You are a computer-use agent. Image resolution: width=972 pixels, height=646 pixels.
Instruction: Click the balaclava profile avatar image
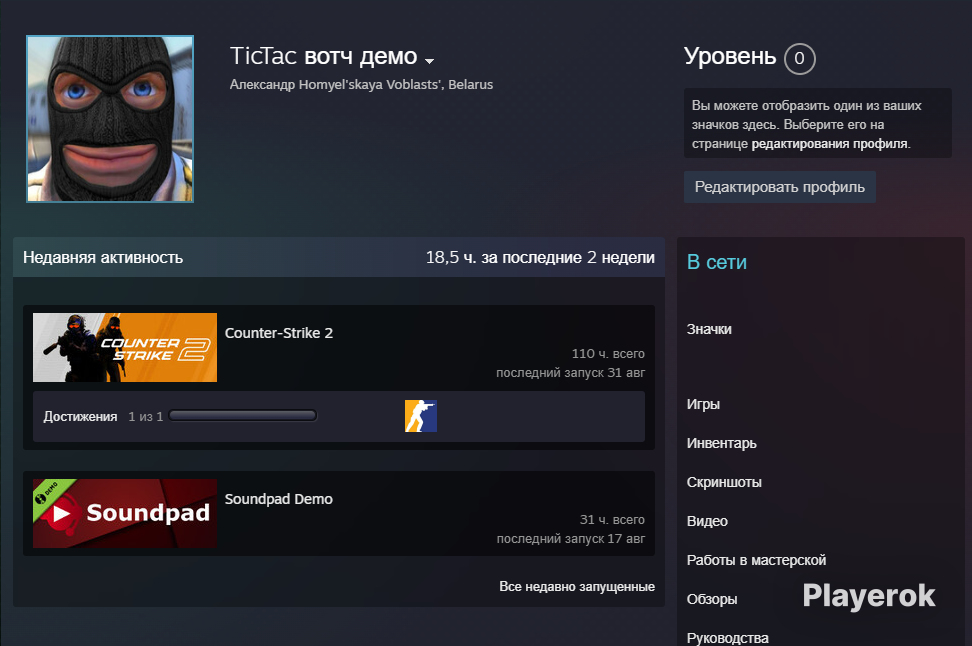point(110,118)
